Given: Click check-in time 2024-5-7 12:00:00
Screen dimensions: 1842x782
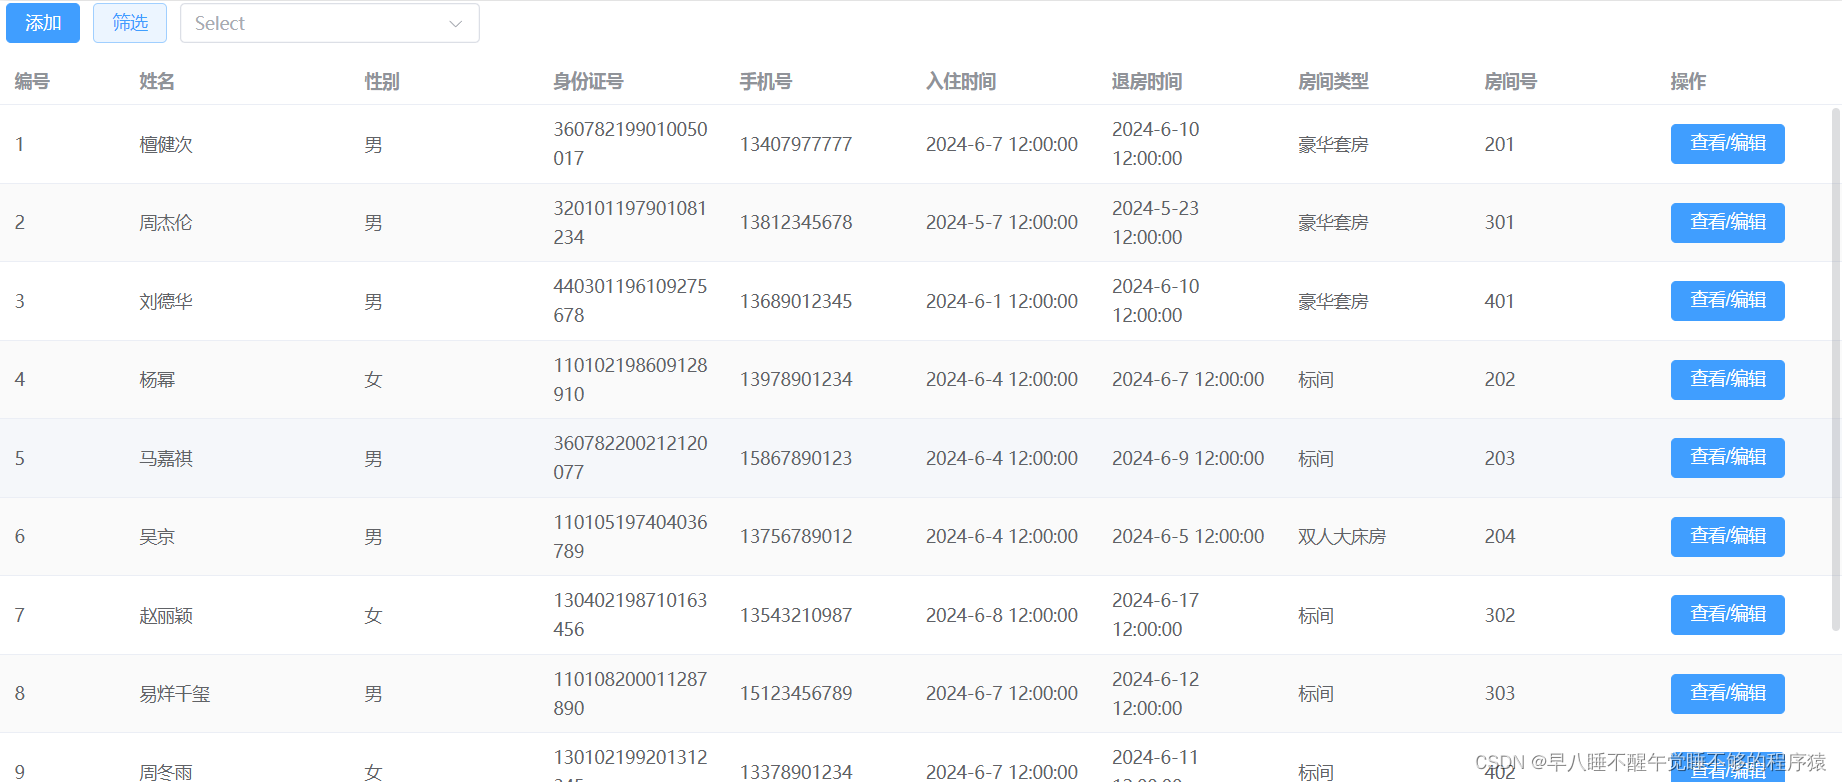Looking at the screenshot, I should 1002,222.
